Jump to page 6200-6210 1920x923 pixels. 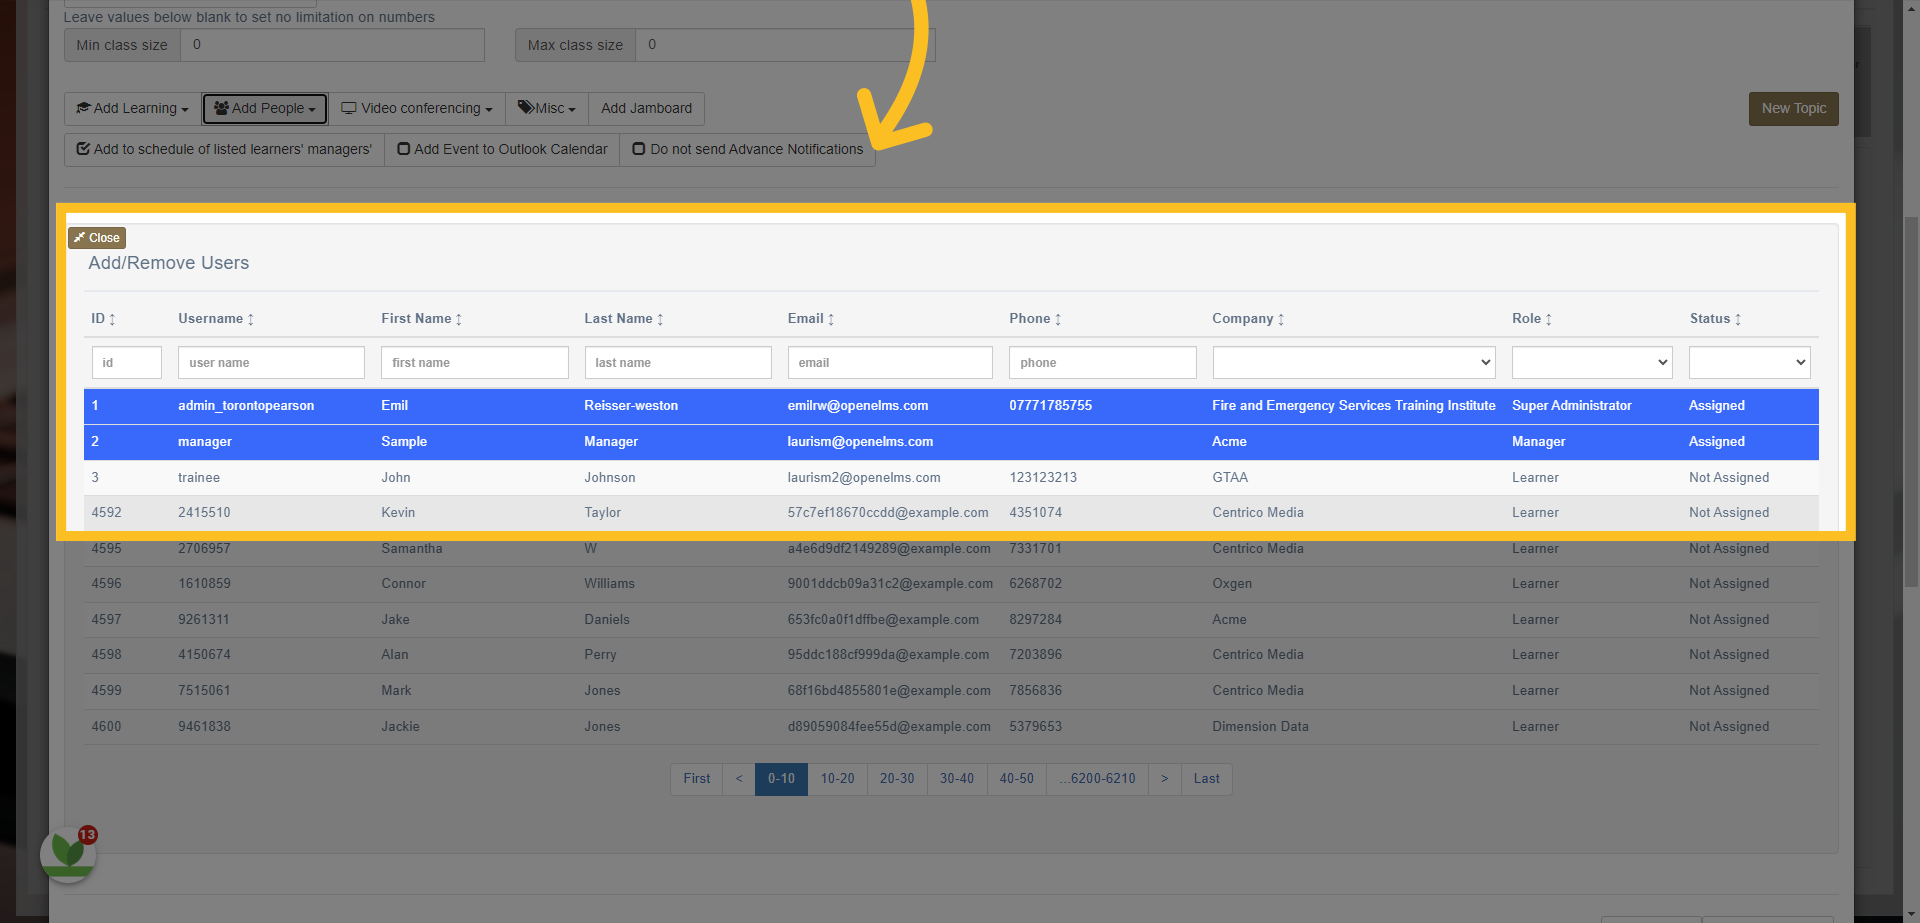click(x=1098, y=779)
